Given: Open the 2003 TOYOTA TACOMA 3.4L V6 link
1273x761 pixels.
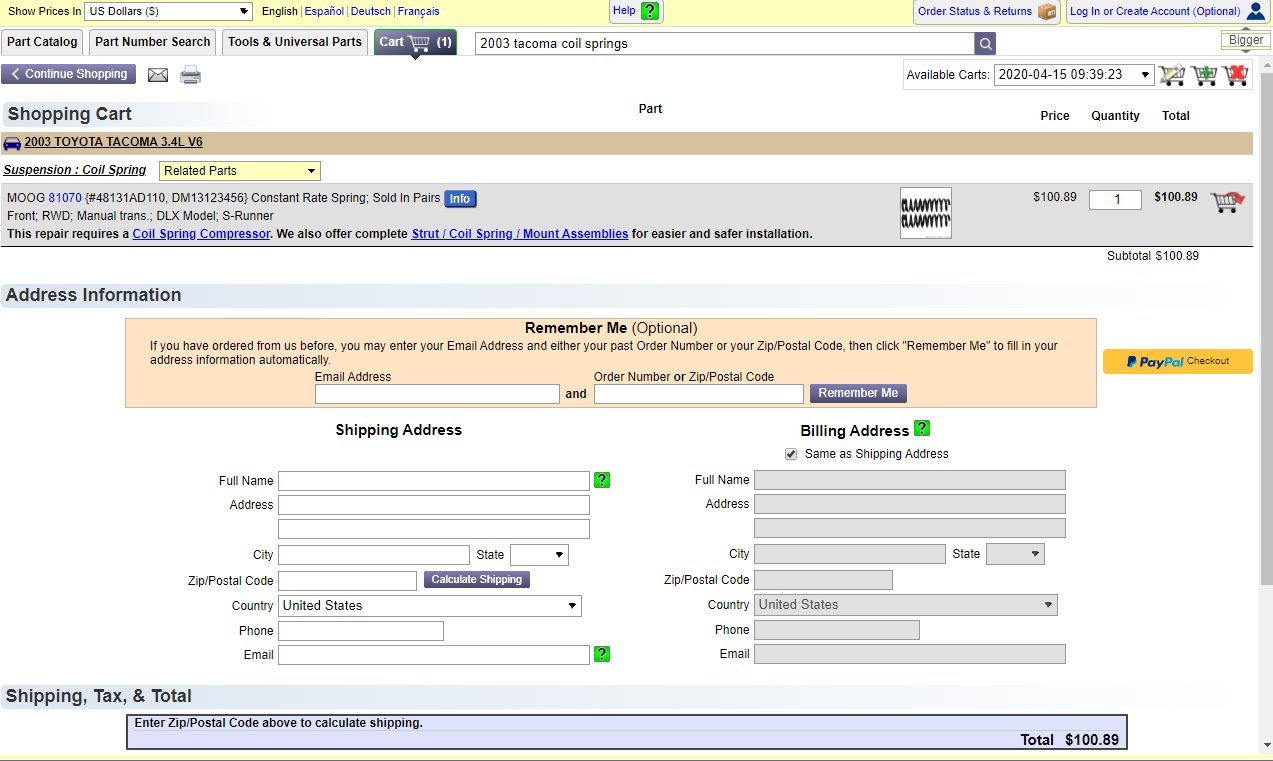Looking at the screenshot, I should [113, 143].
